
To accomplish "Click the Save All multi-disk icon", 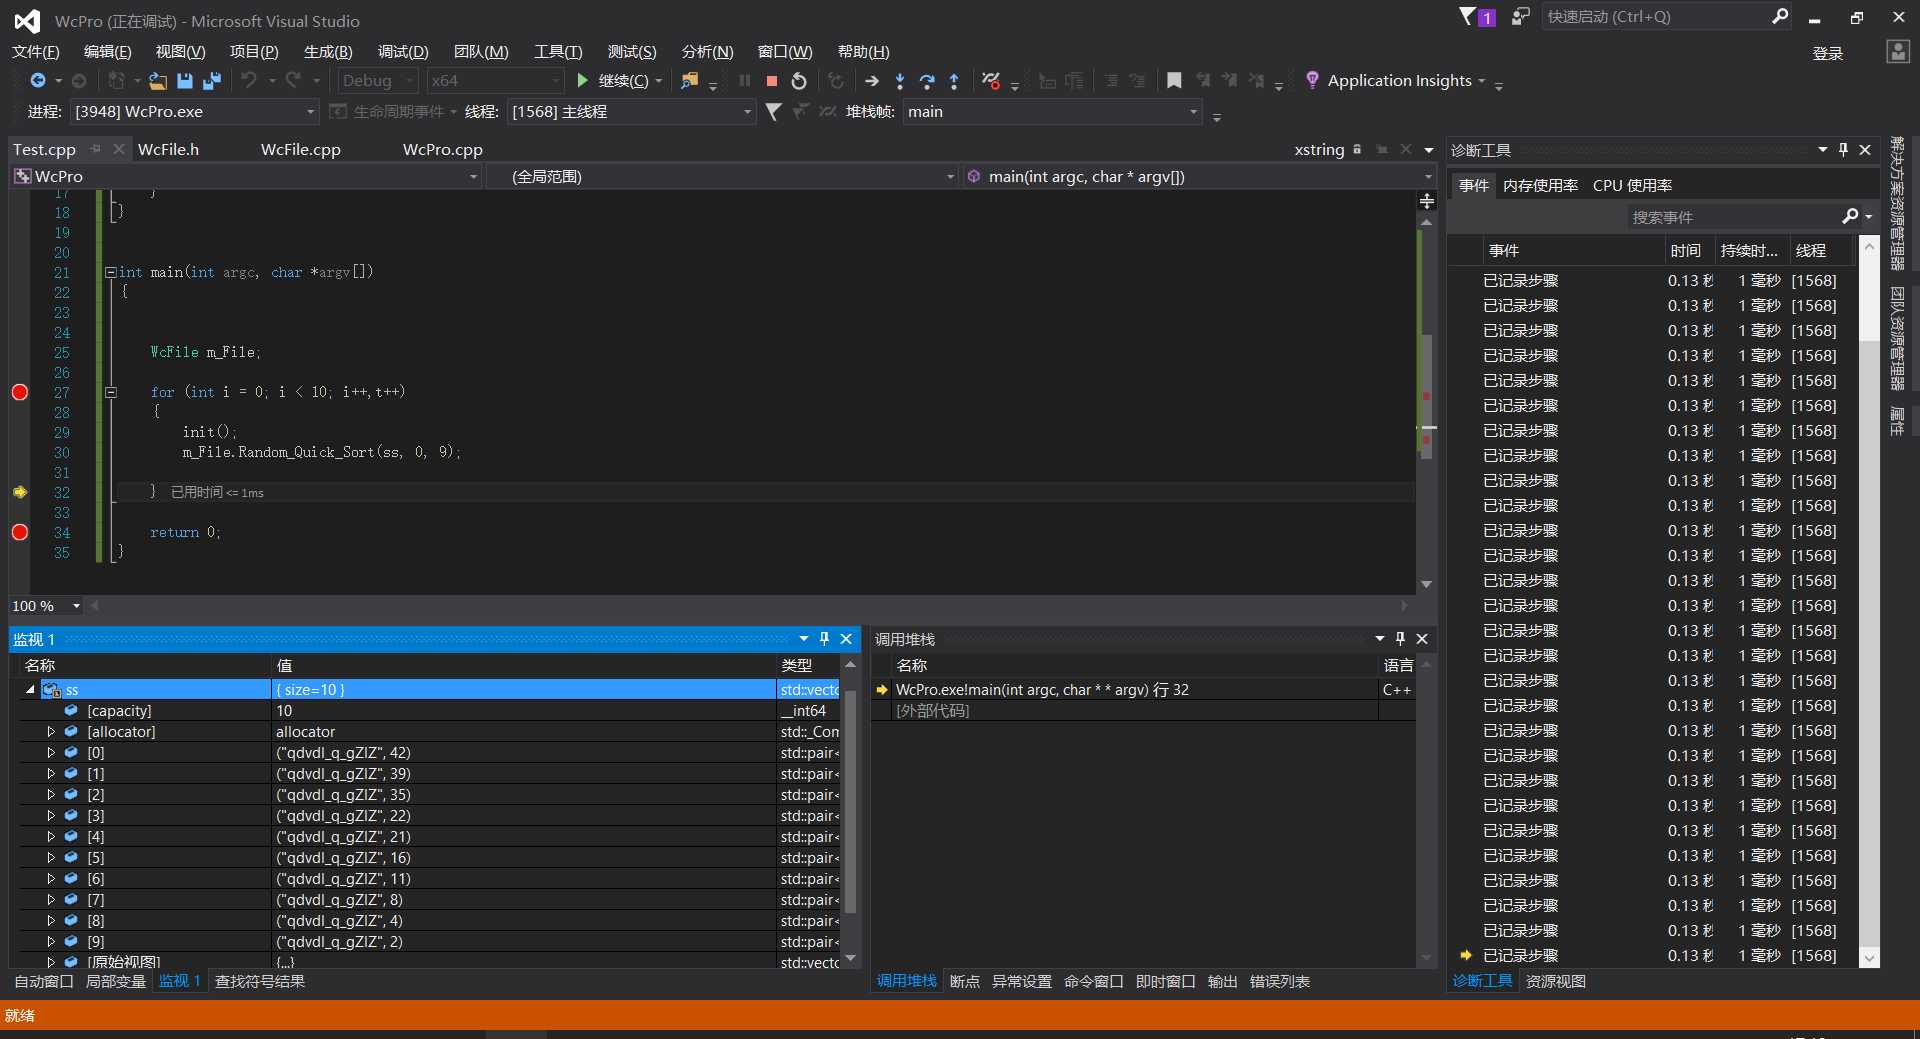I will click(212, 81).
